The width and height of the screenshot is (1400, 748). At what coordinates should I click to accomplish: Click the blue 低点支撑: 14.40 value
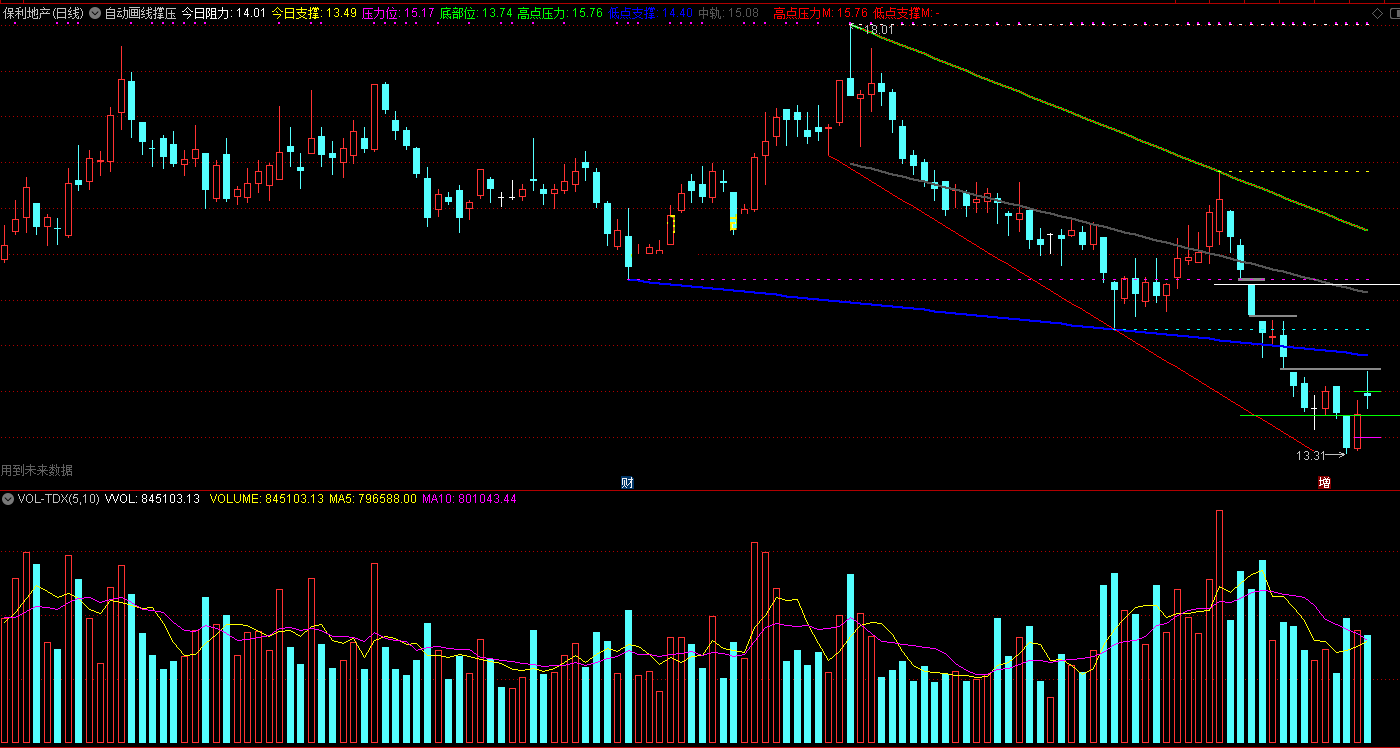coord(650,14)
